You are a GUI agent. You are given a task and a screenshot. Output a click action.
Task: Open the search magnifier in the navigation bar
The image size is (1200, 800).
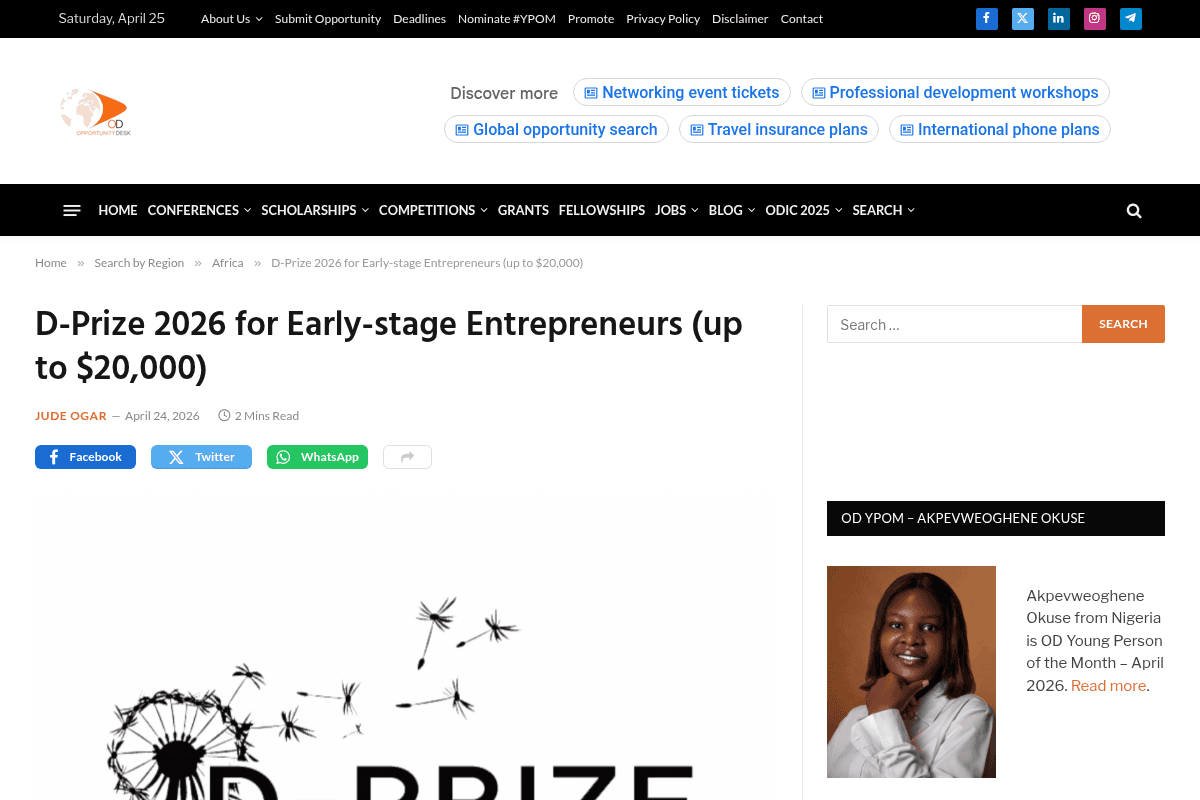(x=1133, y=210)
